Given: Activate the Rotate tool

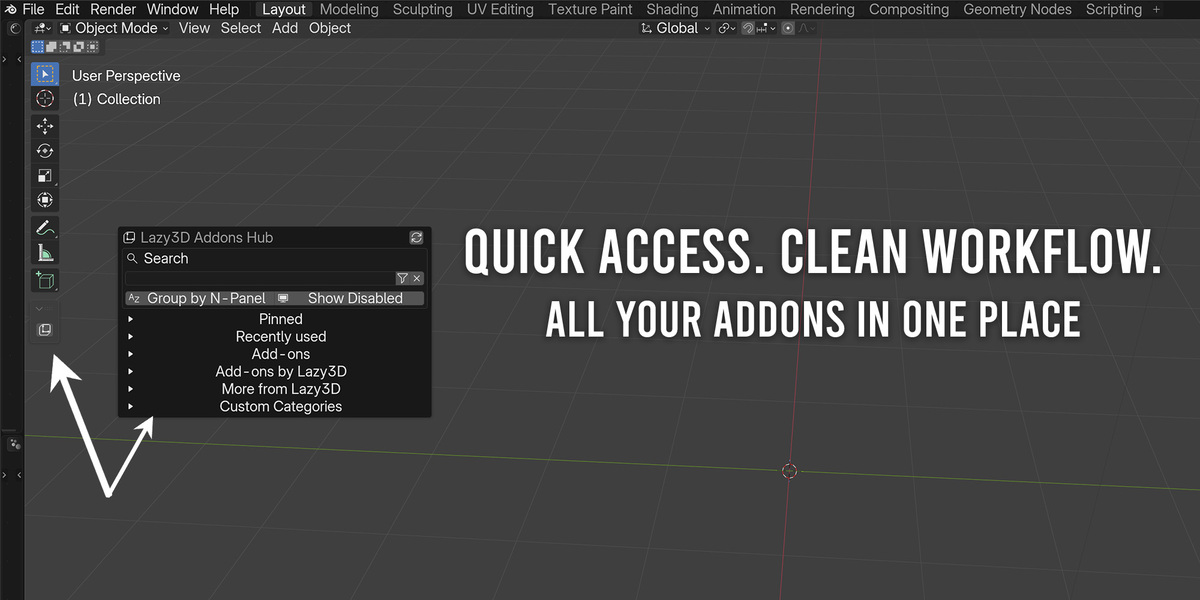Looking at the screenshot, I should click(x=45, y=151).
